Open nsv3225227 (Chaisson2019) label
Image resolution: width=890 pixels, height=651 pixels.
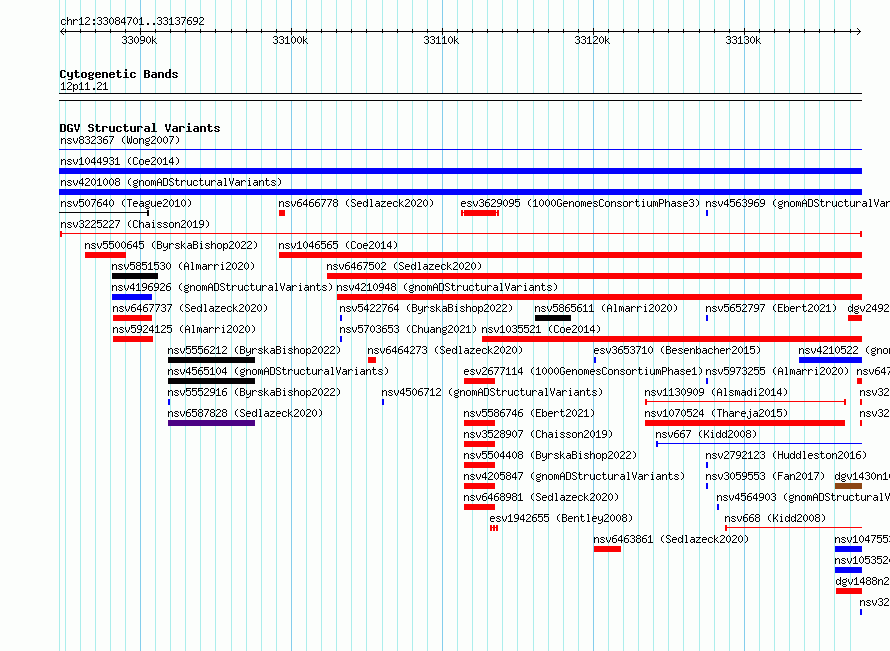[135, 224]
